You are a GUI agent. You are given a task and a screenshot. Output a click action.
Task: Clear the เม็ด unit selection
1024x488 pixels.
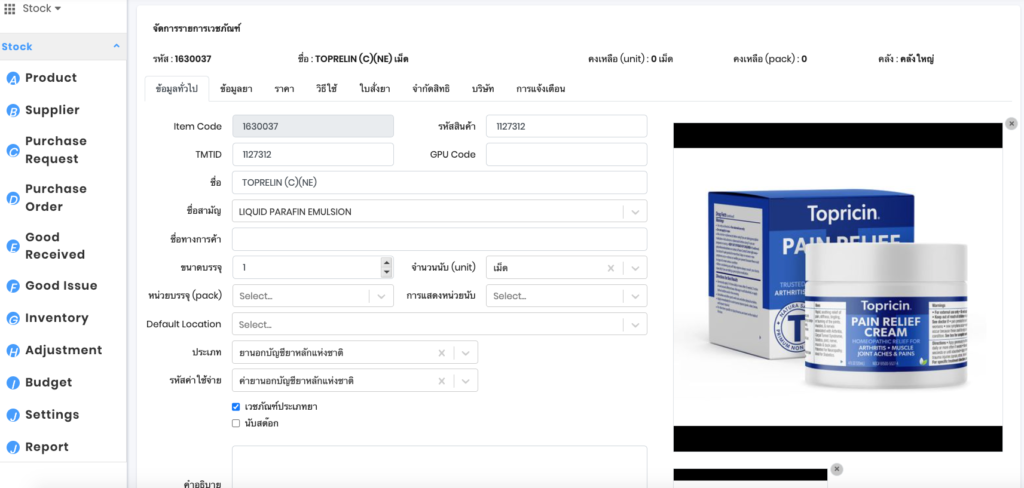pos(611,268)
